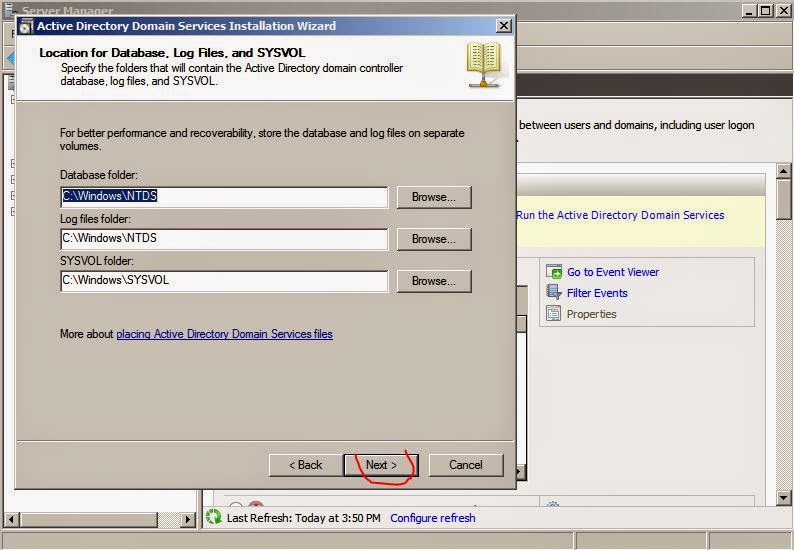The width and height of the screenshot is (794, 550).
Task: Click the Next button in the wizard
Action: pyautogui.click(x=381, y=465)
